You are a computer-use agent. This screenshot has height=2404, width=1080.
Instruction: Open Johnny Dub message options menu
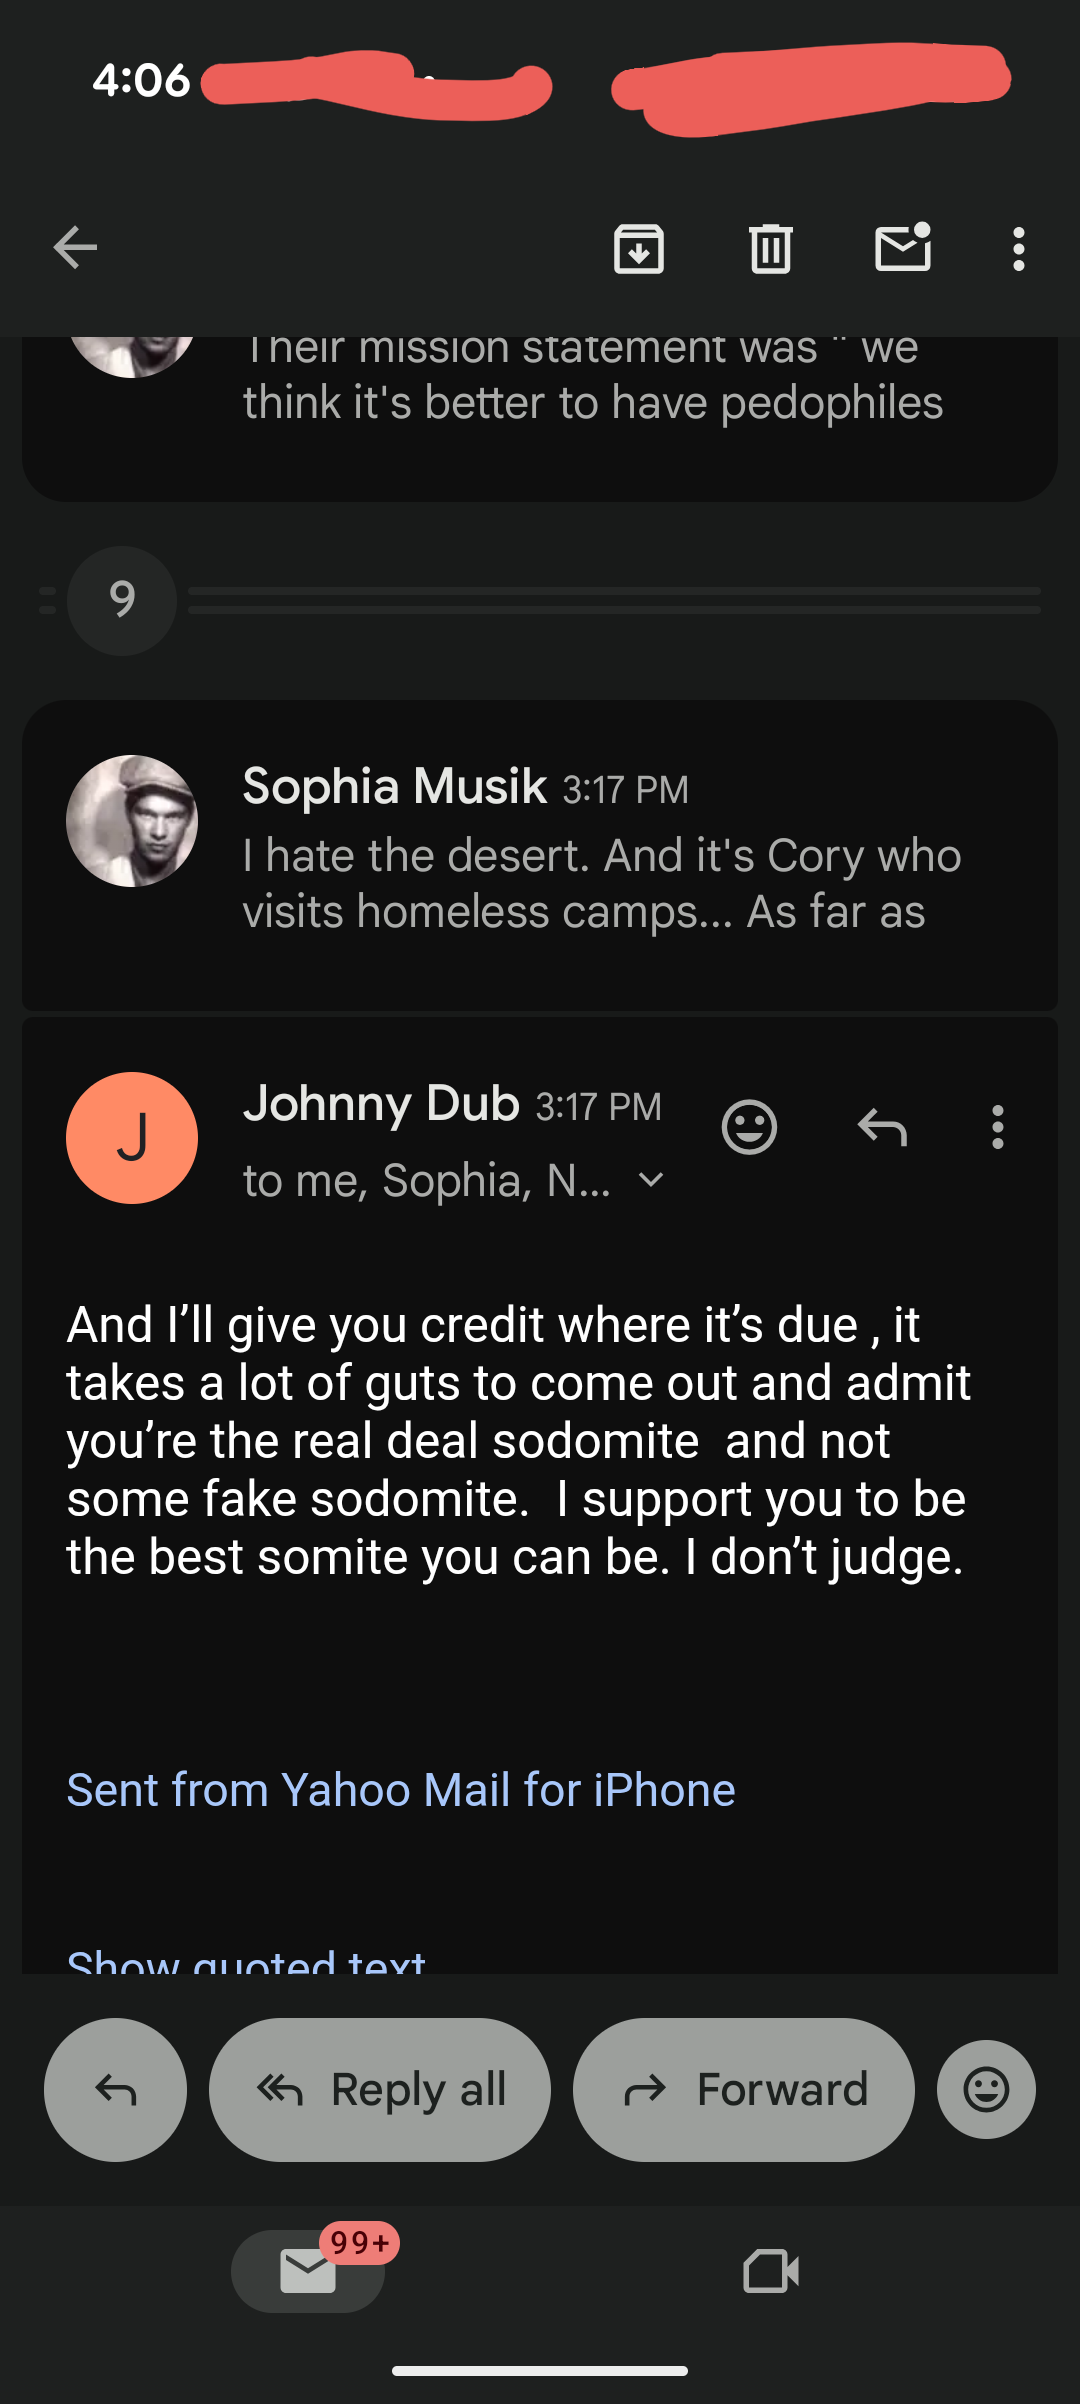tap(997, 1128)
